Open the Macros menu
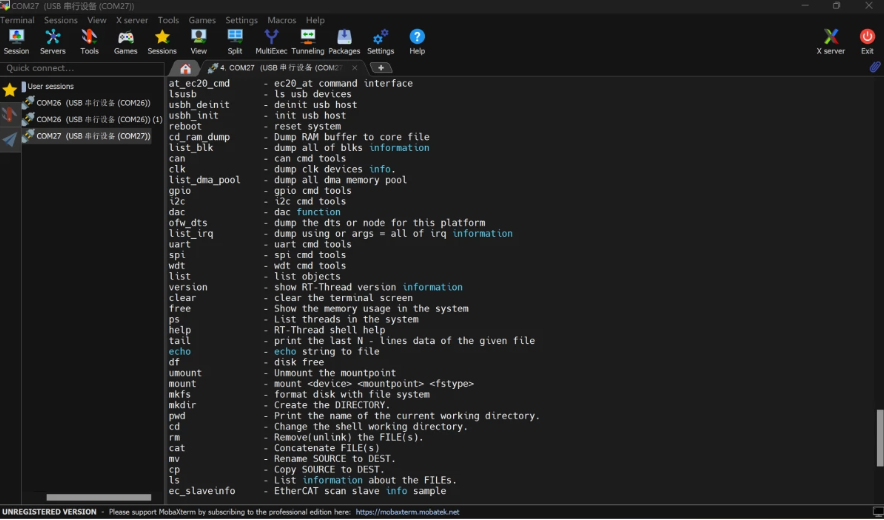Screen dimensions: 884x520 [282, 20]
